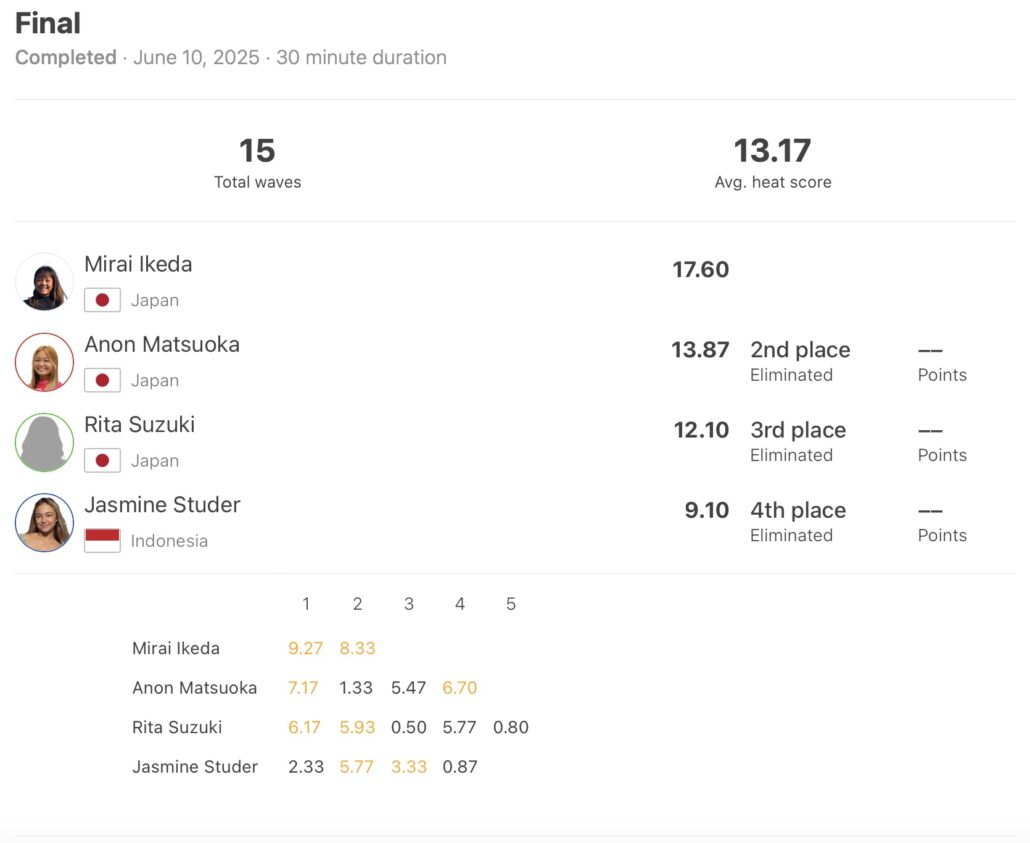
Task: Click the Japan flag under Anon Matsuoka
Action: [102, 380]
